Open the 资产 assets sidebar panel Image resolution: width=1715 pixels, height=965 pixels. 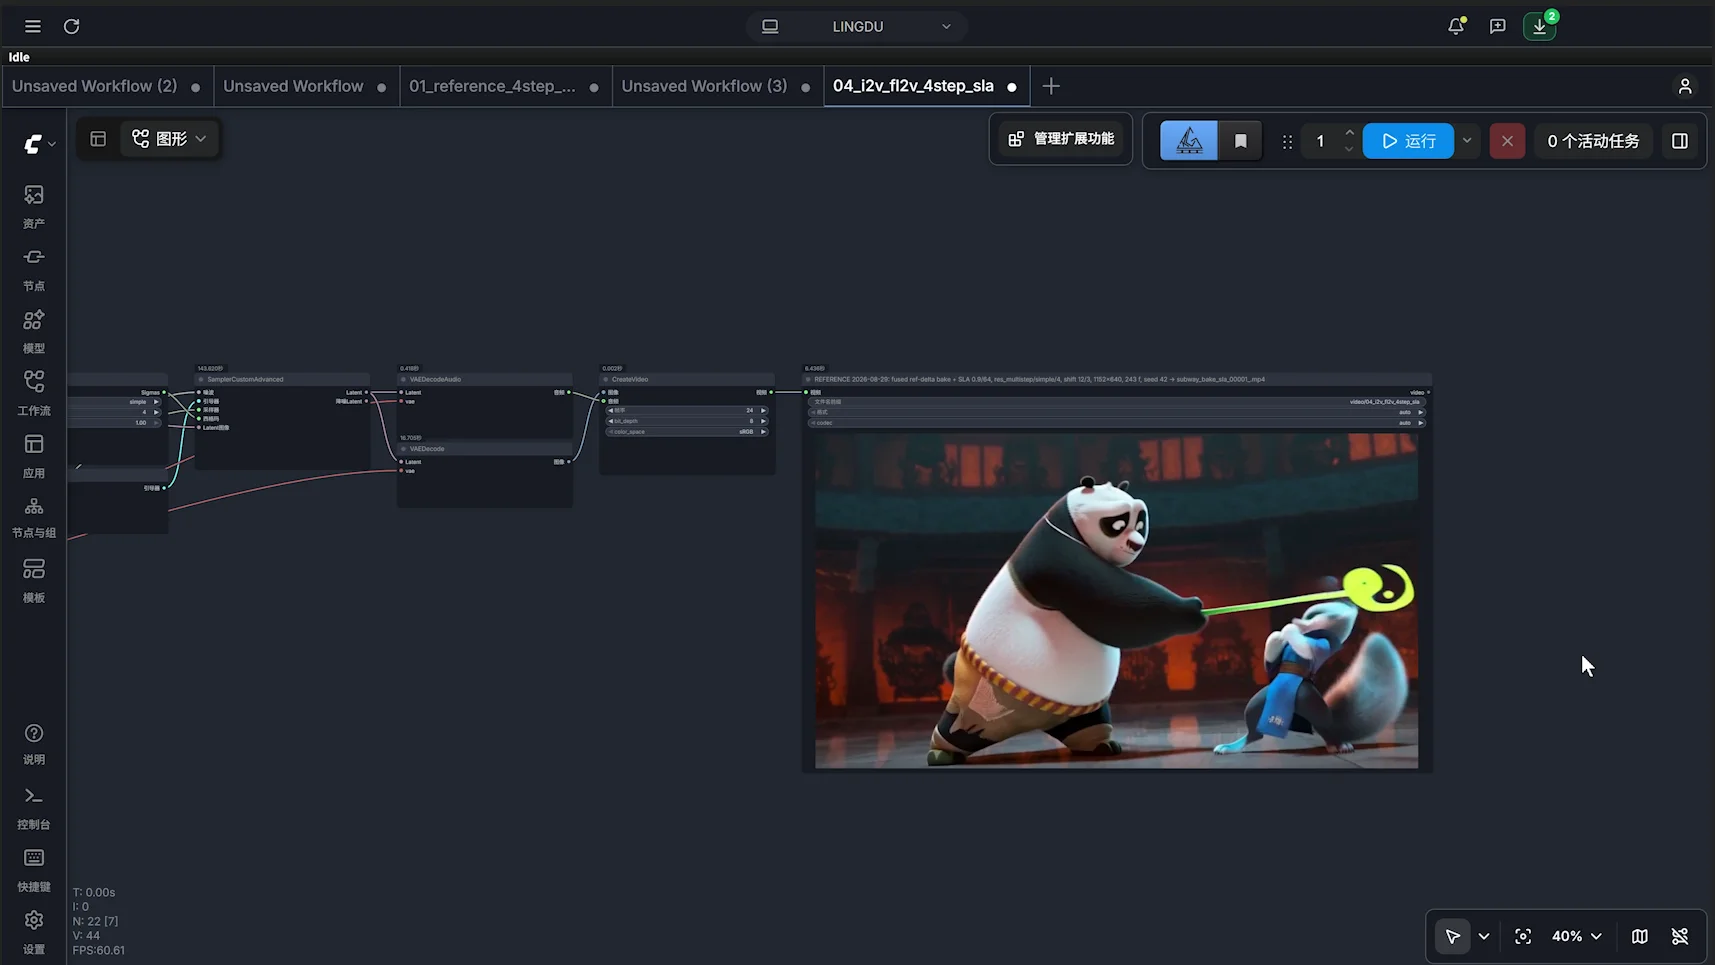point(34,206)
